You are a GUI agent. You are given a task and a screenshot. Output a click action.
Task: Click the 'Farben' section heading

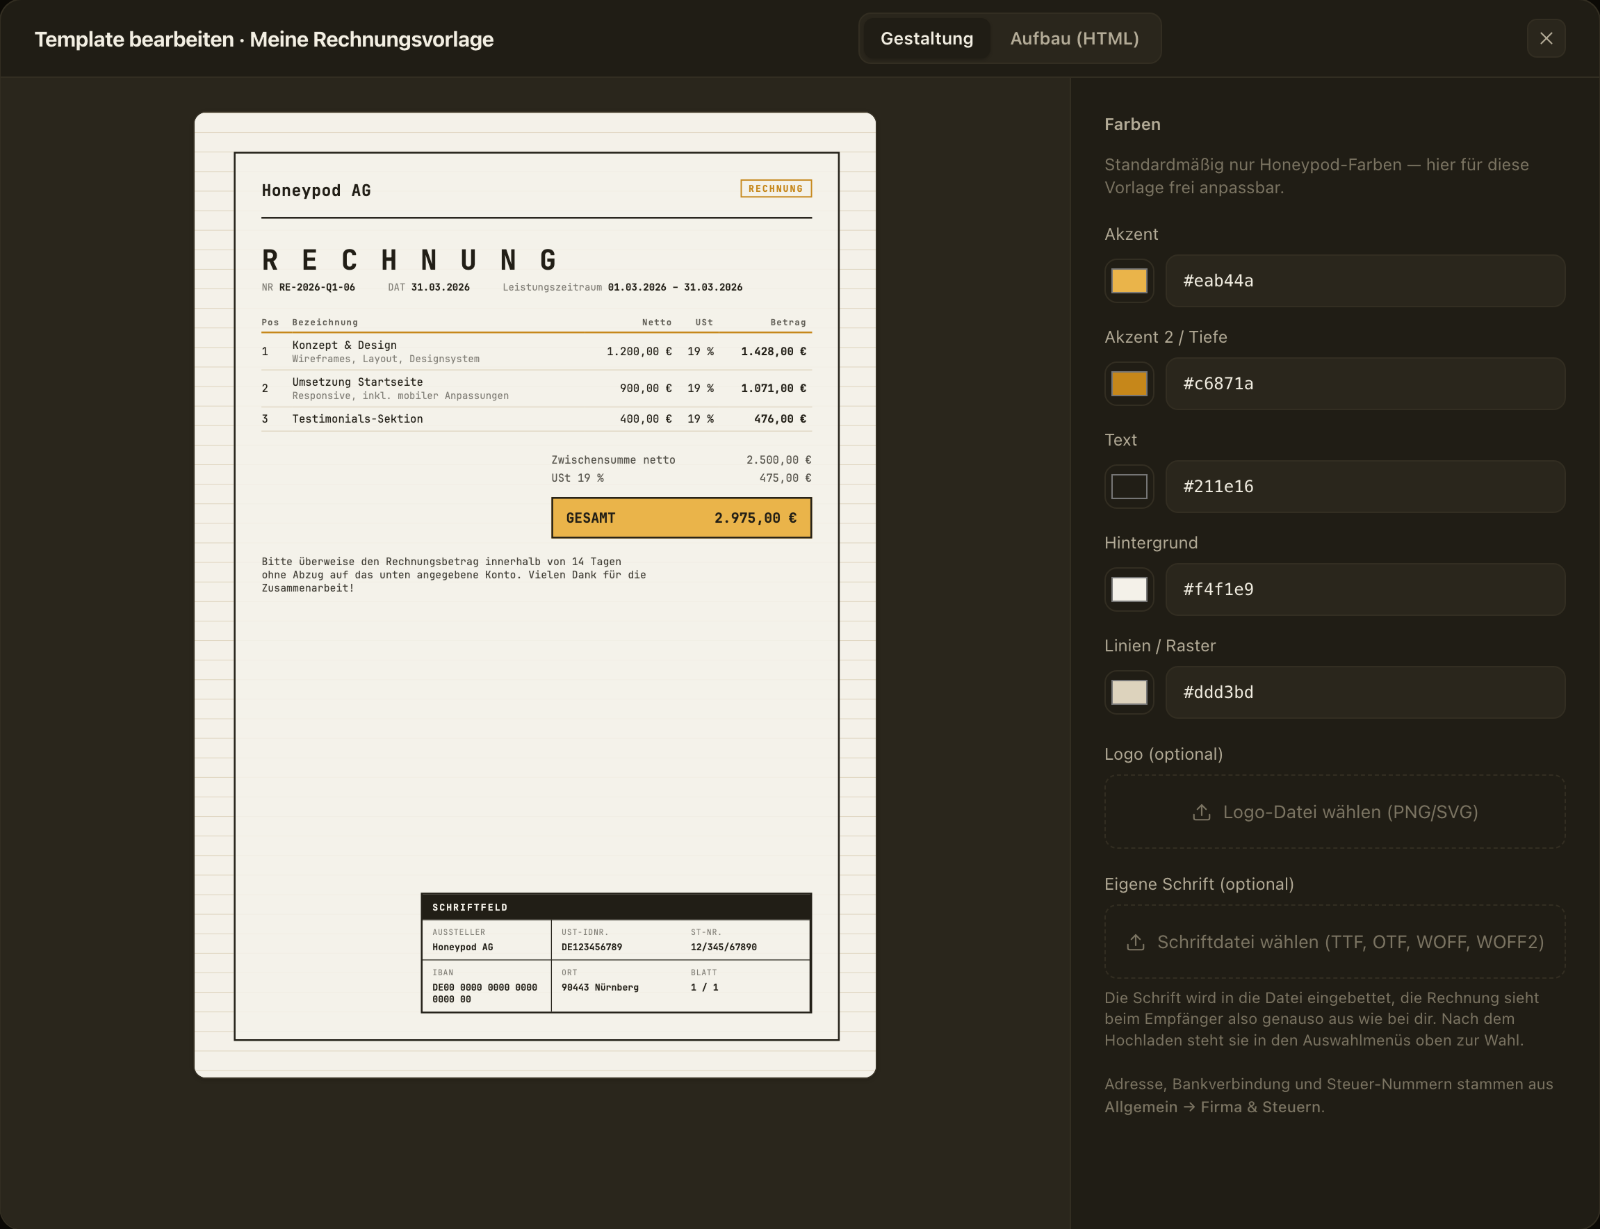click(x=1132, y=124)
